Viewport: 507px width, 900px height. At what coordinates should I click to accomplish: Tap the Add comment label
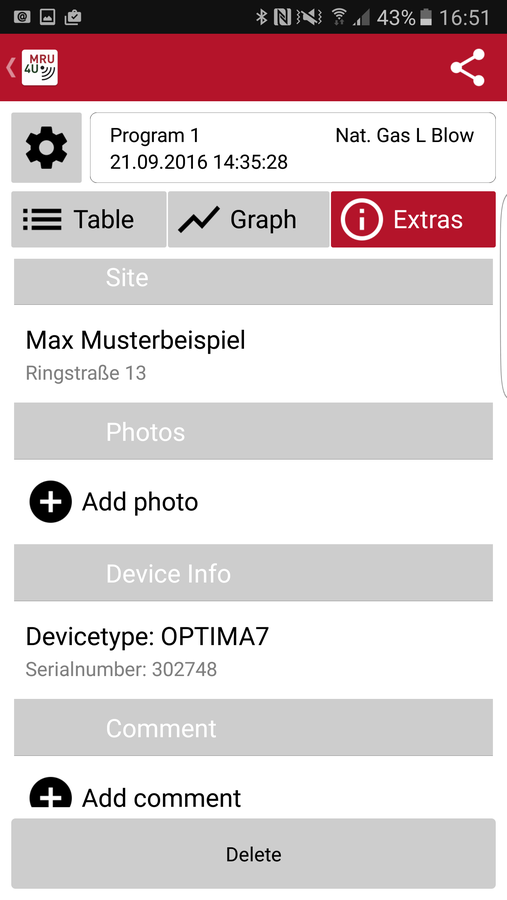tap(161, 797)
